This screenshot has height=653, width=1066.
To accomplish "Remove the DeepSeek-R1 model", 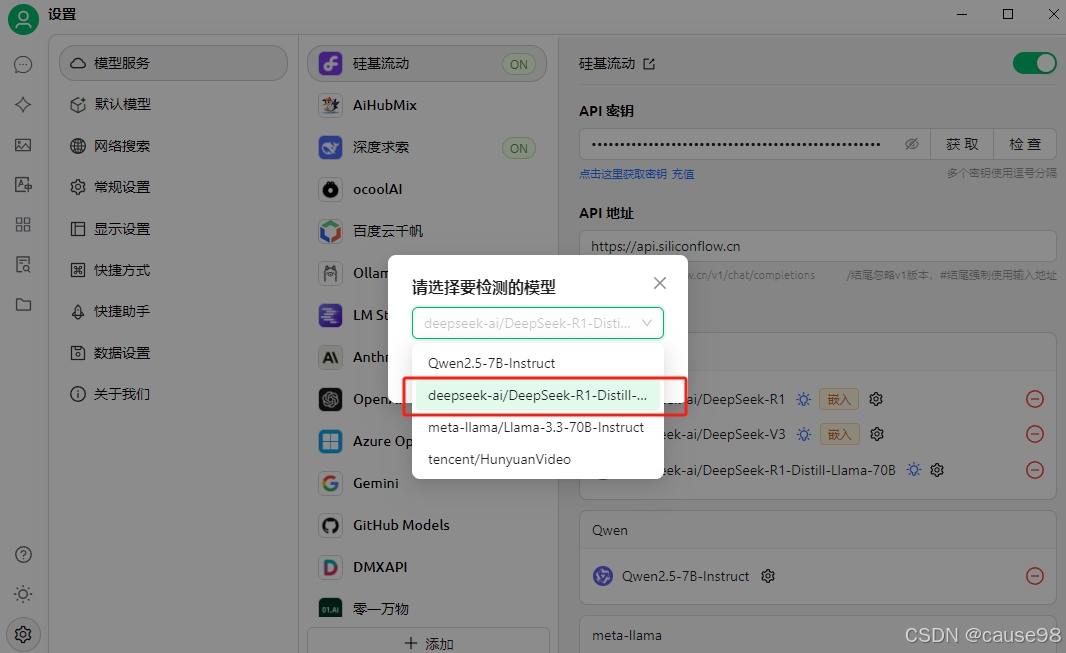I will click(x=1035, y=399).
